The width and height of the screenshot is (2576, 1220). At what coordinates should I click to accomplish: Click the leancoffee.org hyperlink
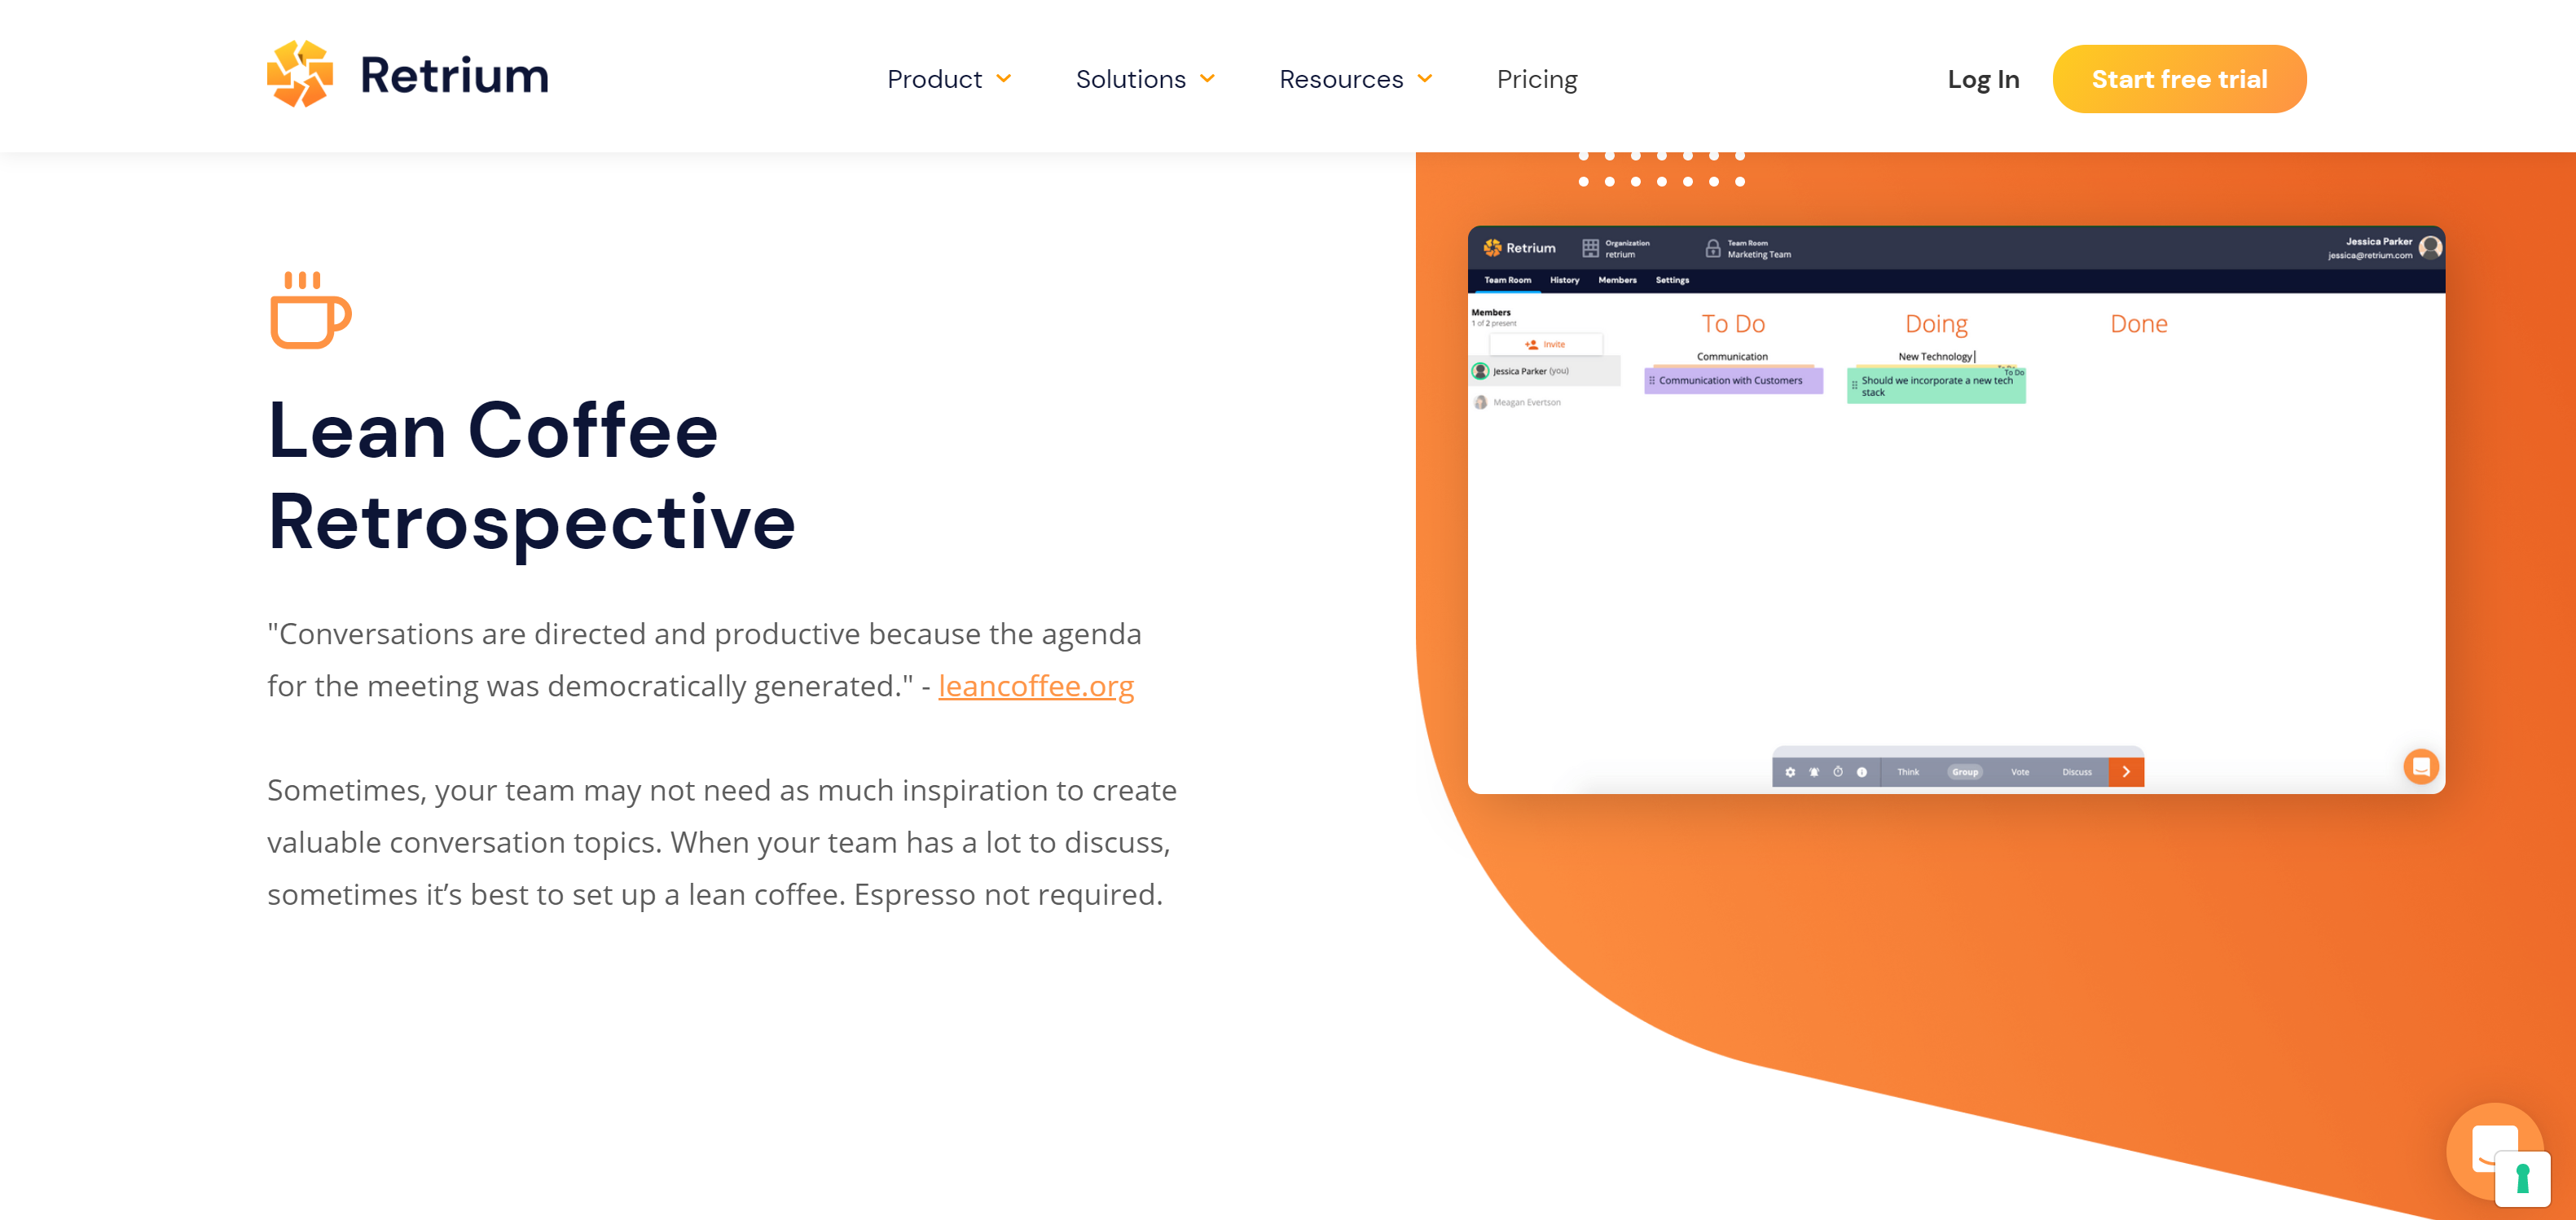coord(1035,687)
